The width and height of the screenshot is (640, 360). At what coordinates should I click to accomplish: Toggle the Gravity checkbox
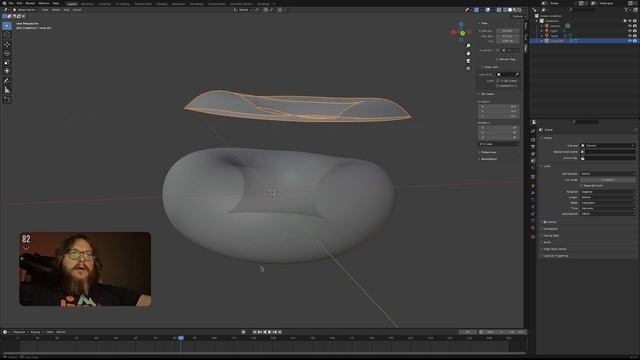pos(545,222)
